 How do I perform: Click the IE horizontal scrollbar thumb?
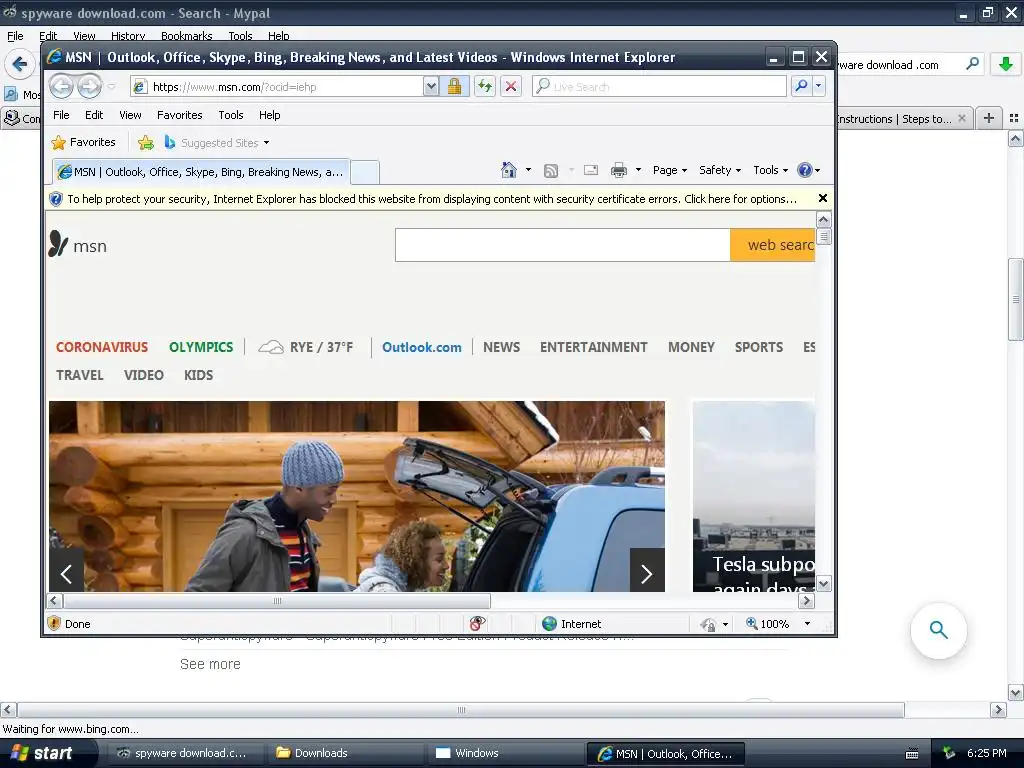coord(277,601)
